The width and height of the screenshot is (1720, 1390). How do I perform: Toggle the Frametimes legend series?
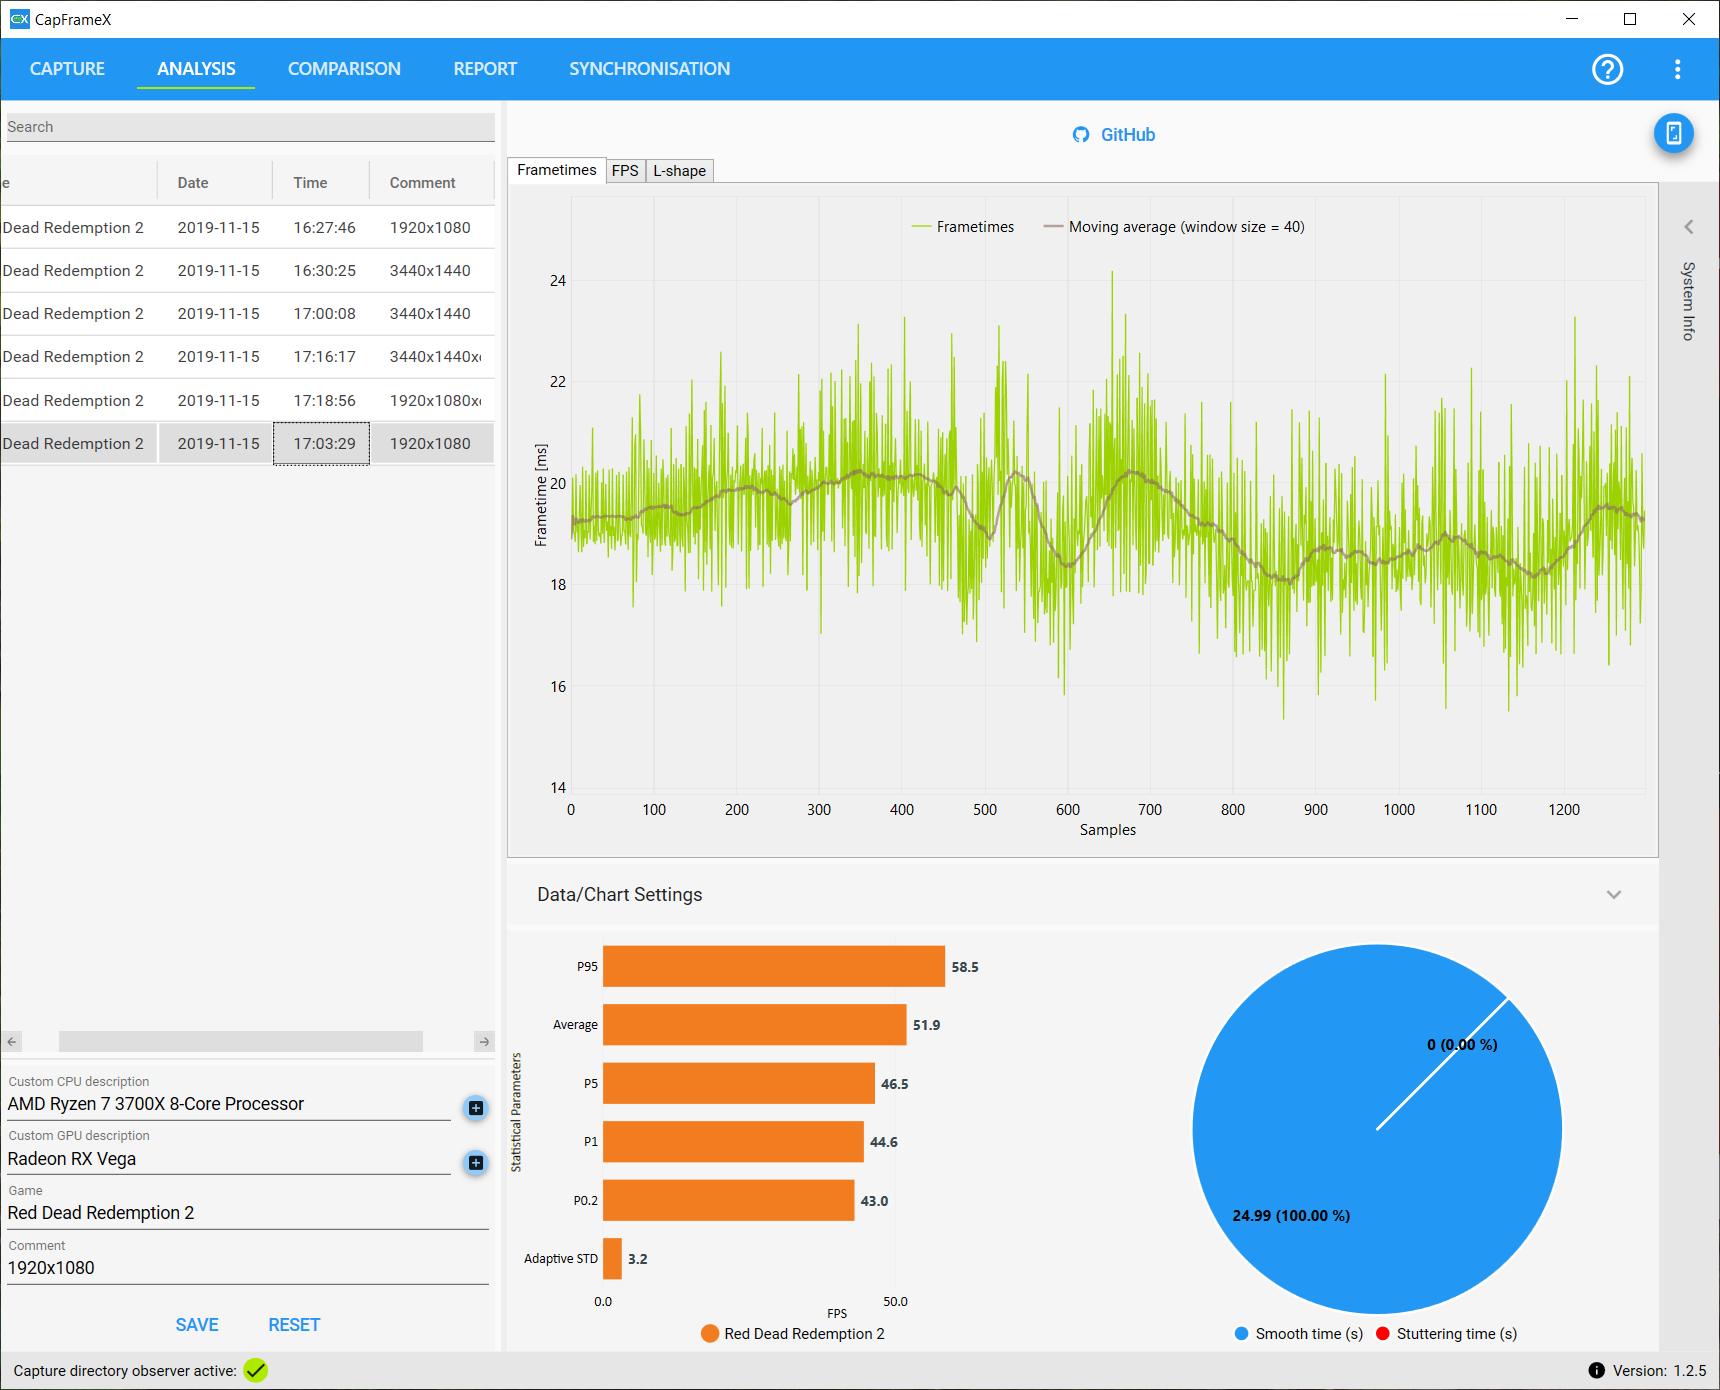(962, 227)
